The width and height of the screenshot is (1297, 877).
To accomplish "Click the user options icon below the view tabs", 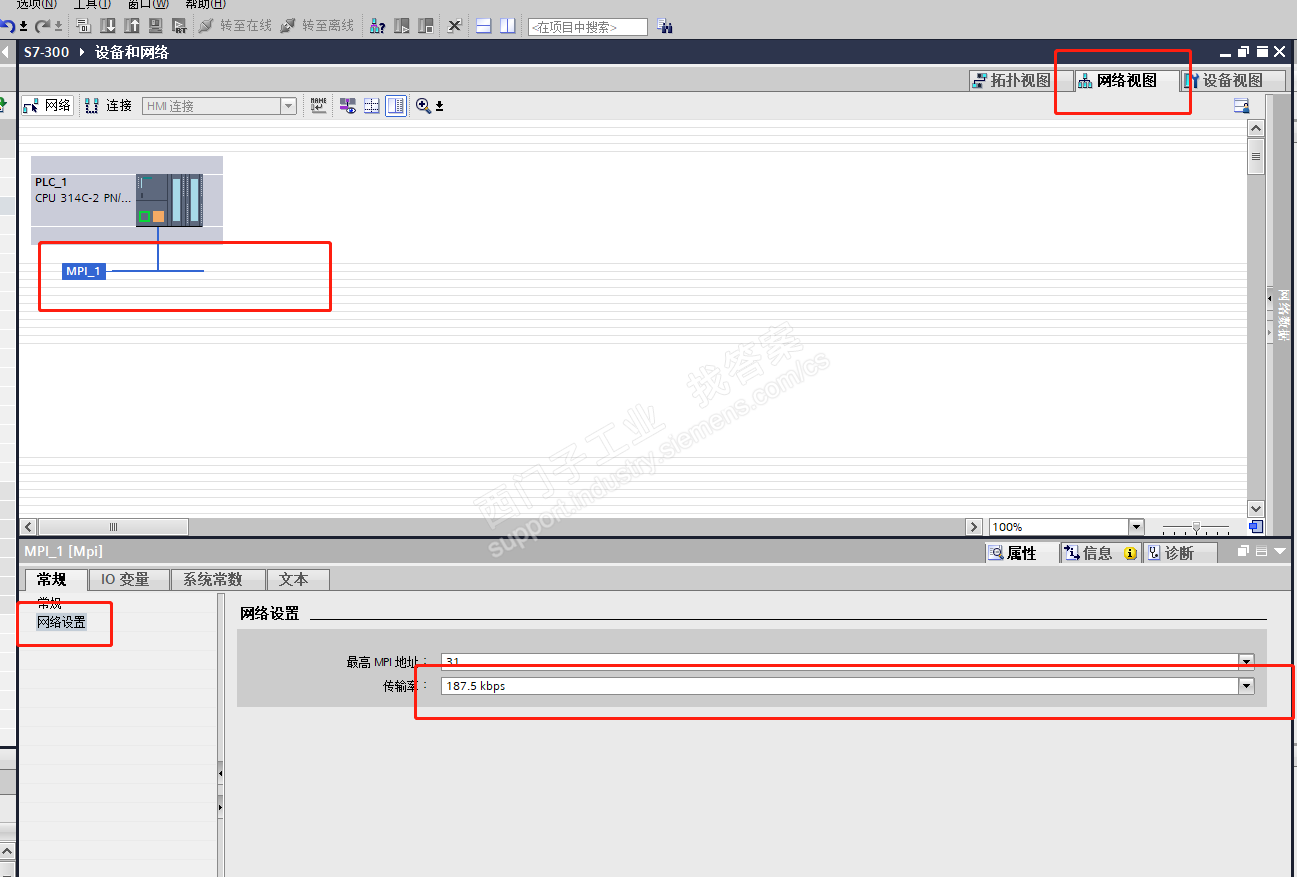I will (1242, 106).
